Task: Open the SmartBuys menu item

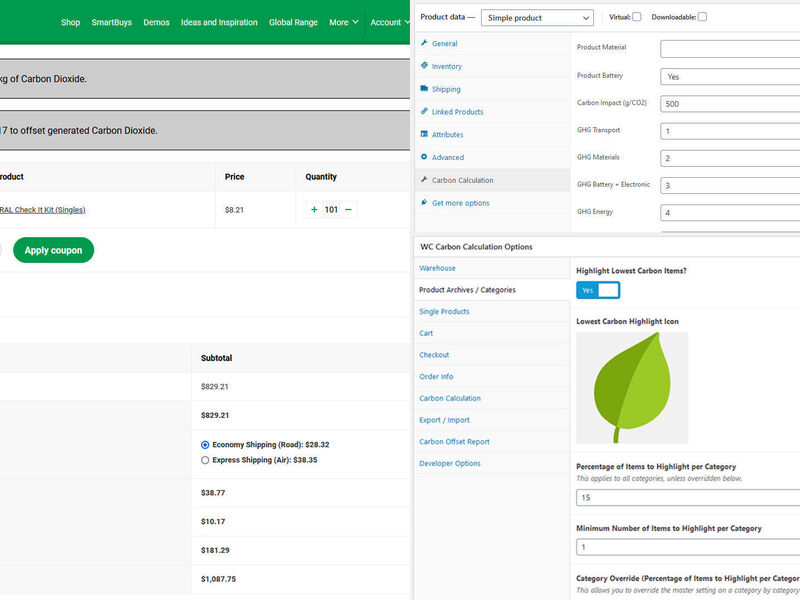Action: coord(112,22)
